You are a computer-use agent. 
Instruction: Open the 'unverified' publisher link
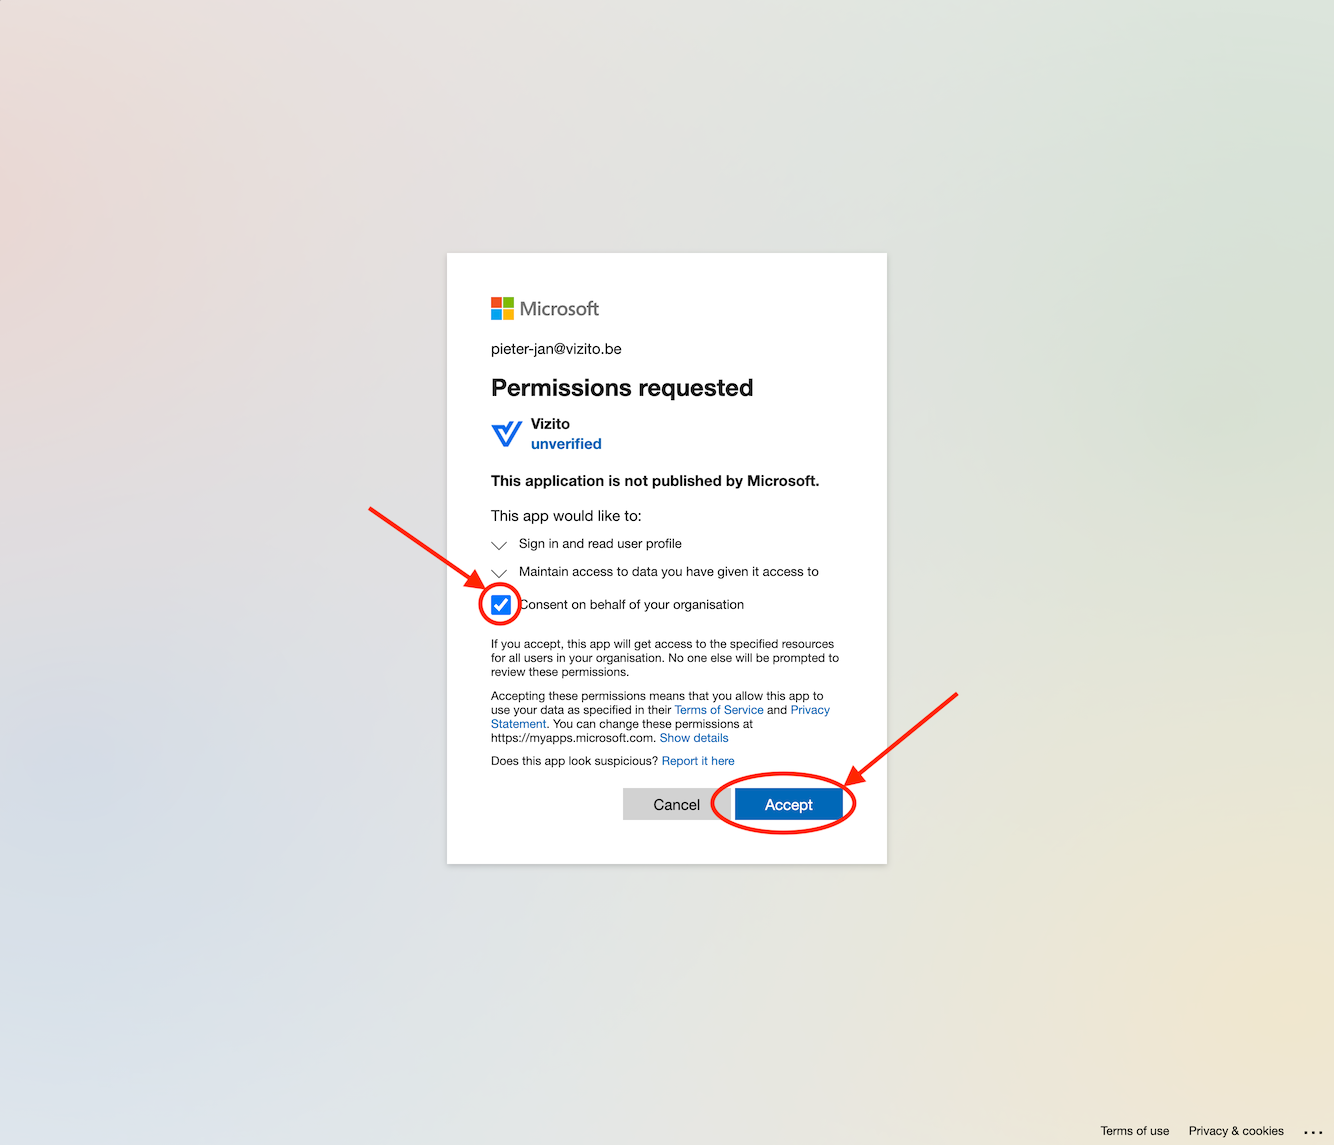(566, 444)
